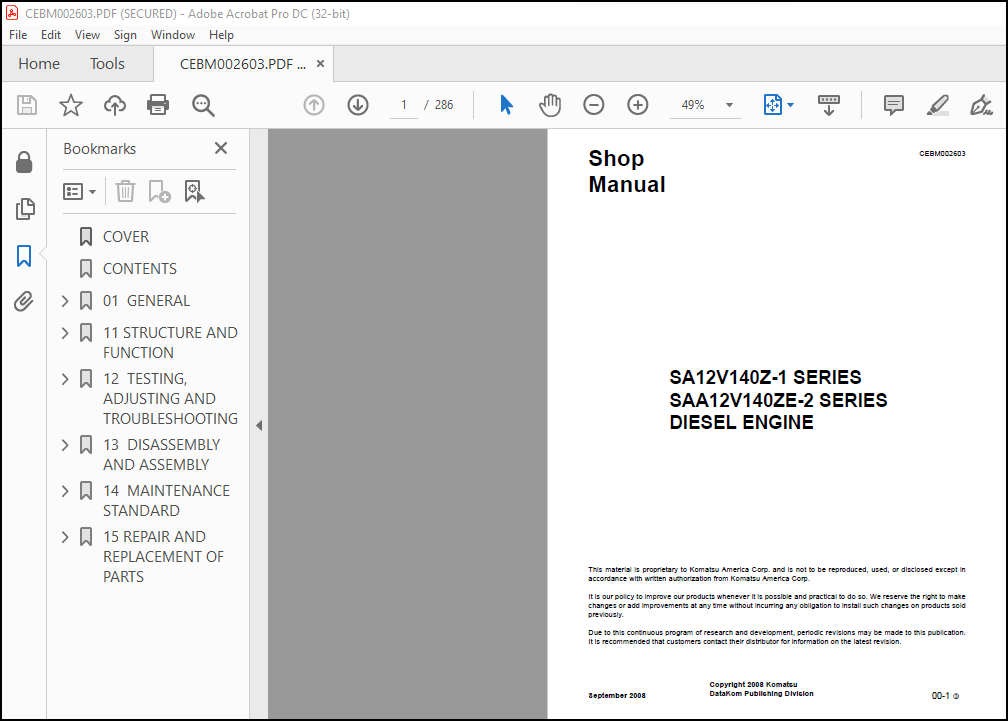Click the "CEBM002603" code on the page
Image resolution: width=1008 pixels, height=721 pixels.
(x=942, y=154)
